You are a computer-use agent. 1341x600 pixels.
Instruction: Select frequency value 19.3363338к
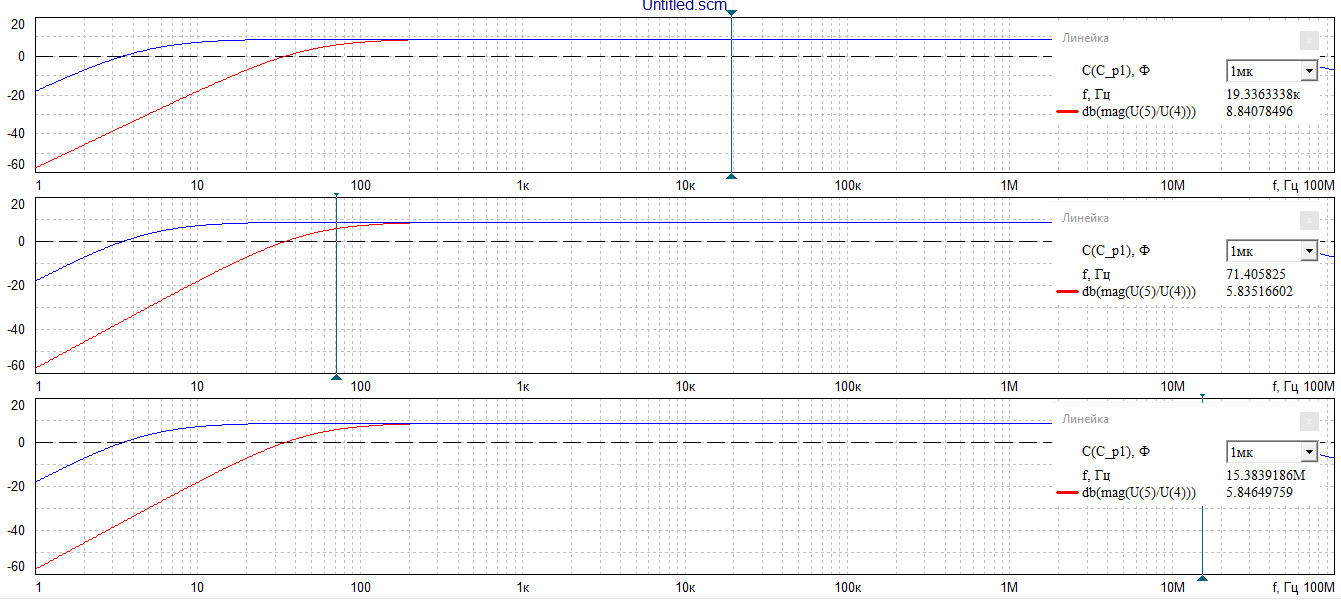pos(1262,95)
